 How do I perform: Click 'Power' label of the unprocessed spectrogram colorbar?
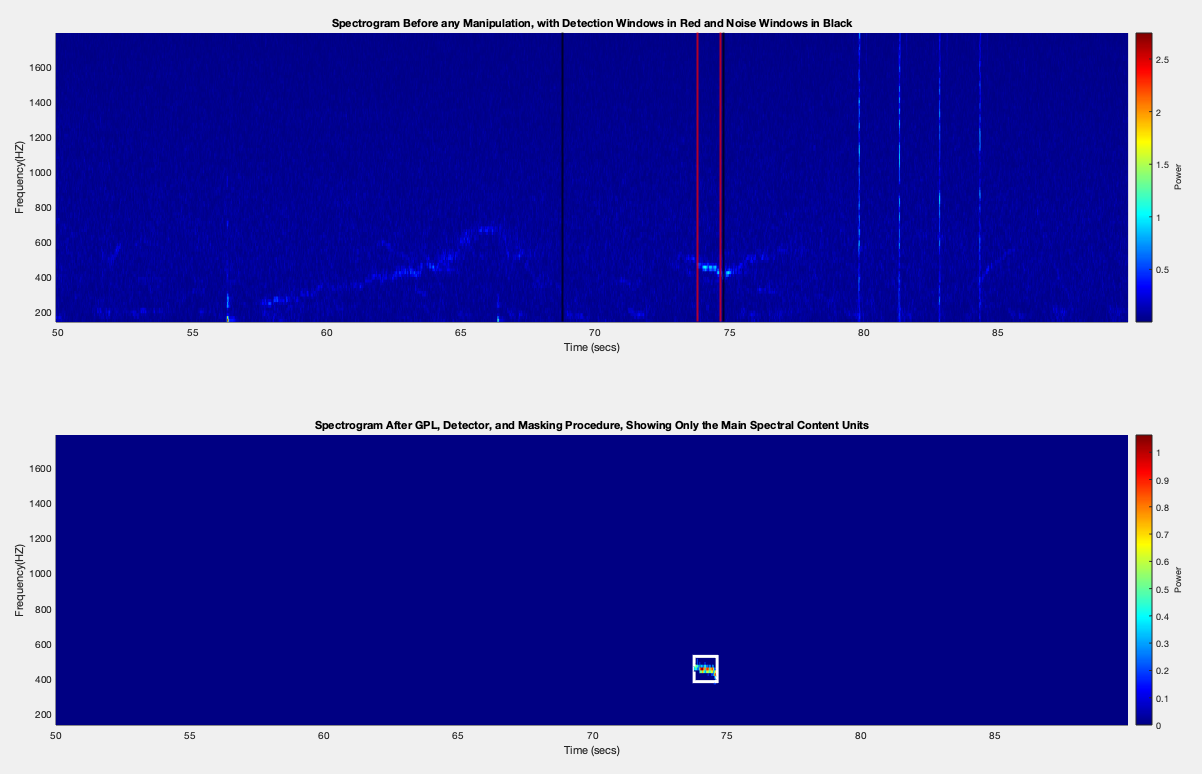coord(1178,177)
